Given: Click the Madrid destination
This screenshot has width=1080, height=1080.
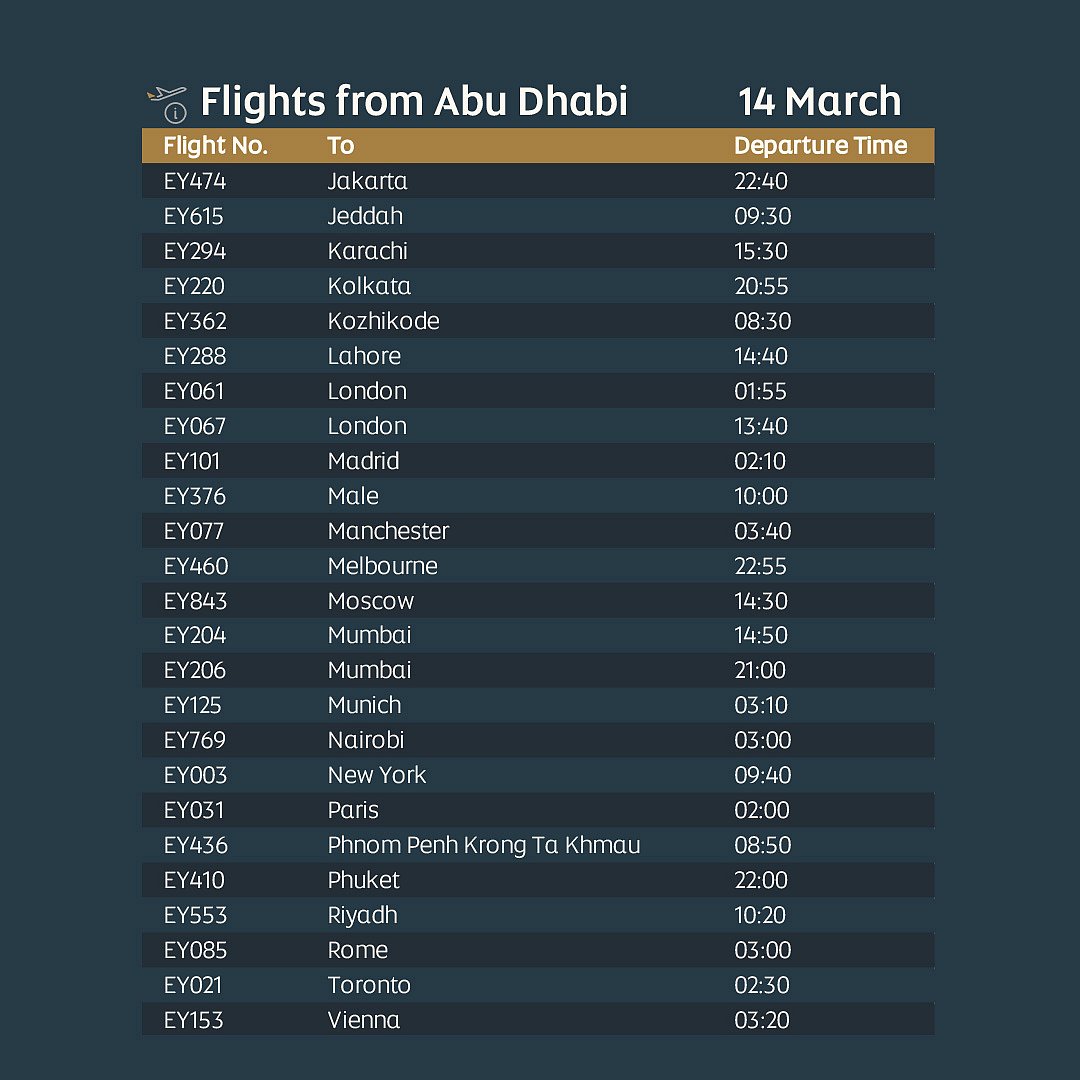Looking at the screenshot, I should tap(363, 461).
